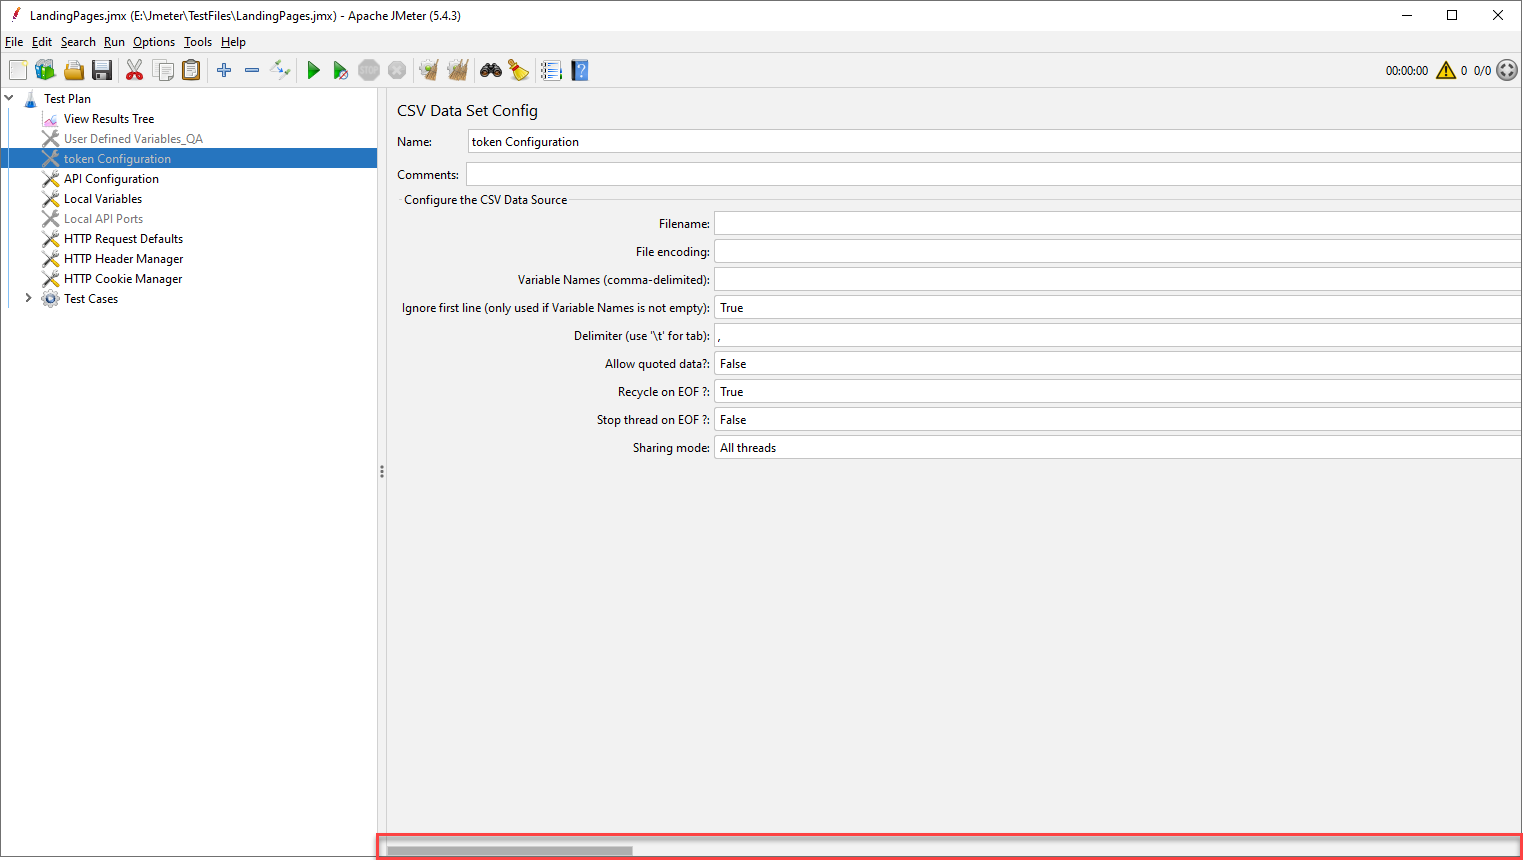Select HTTP Header Manager in tree

(123, 259)
